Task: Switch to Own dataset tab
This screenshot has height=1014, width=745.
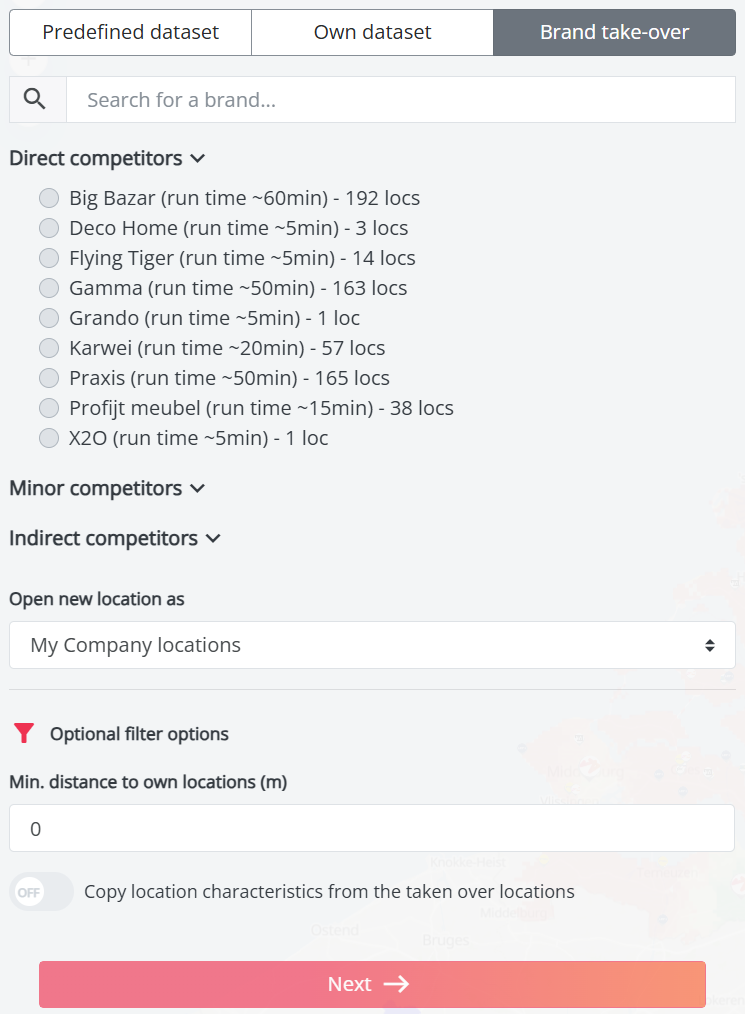Action: pos(372,32)
